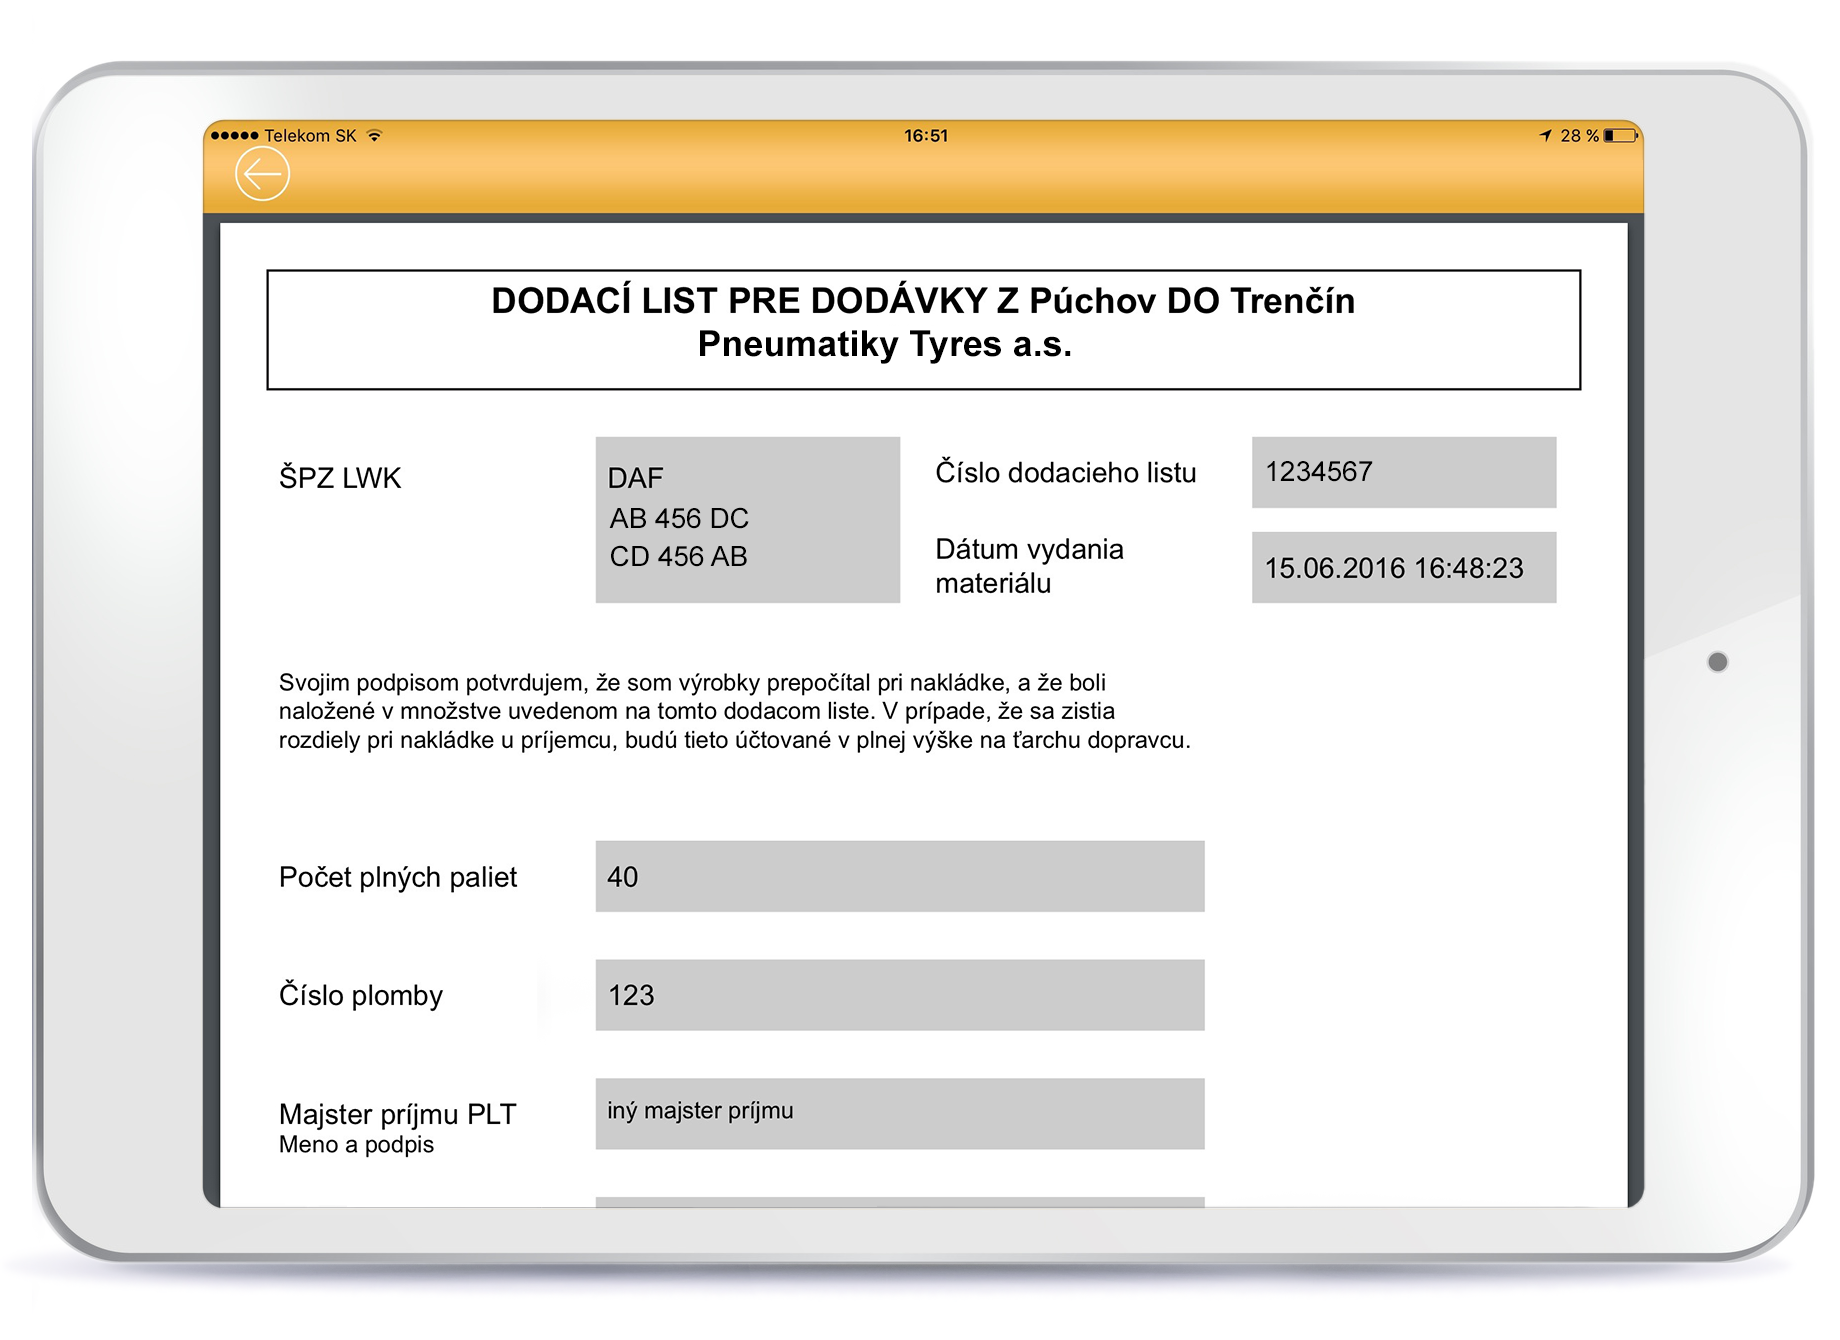Click 'Pneumatiky Tyres a.s.' title line
The height and width of the screenshot is (1340, 1840).
pos(885,344)
